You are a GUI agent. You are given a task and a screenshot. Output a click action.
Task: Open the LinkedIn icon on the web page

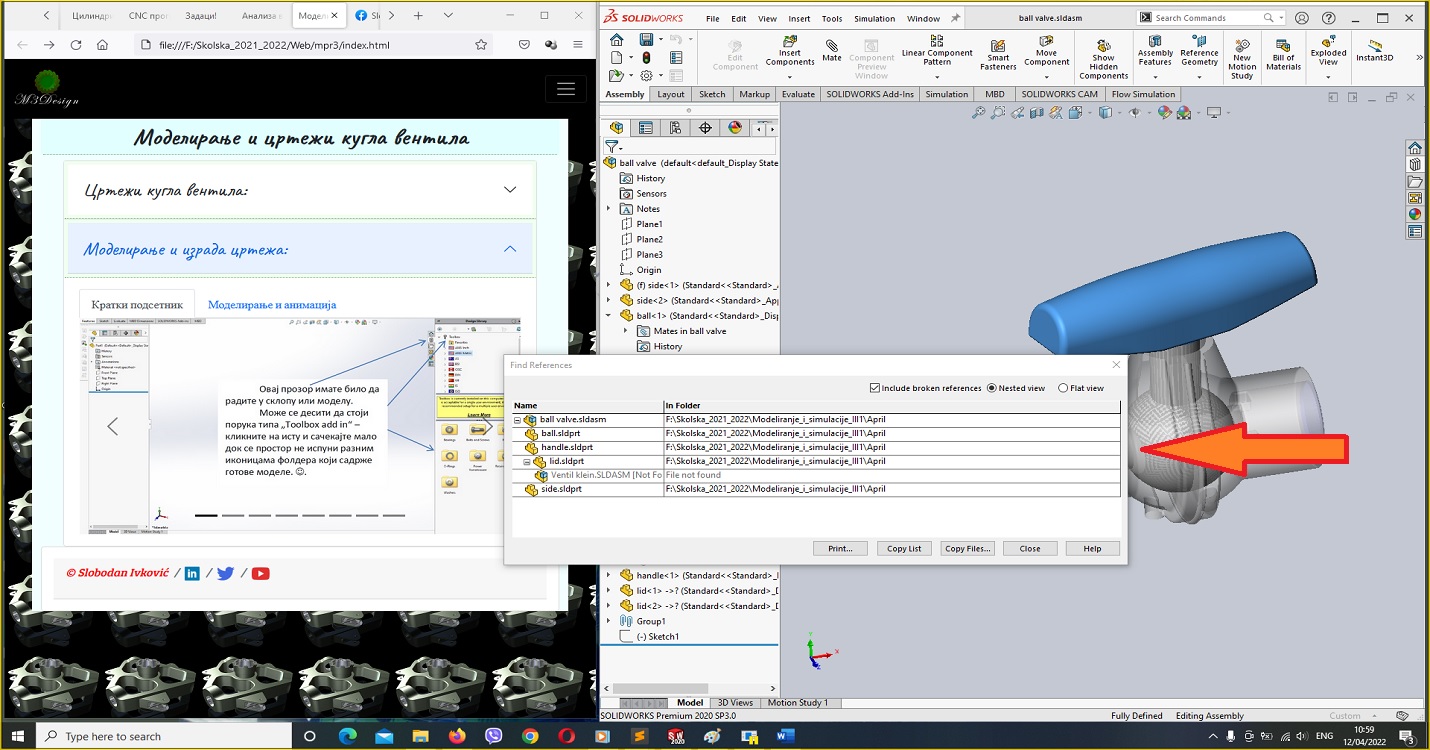[x=193, y=573]
